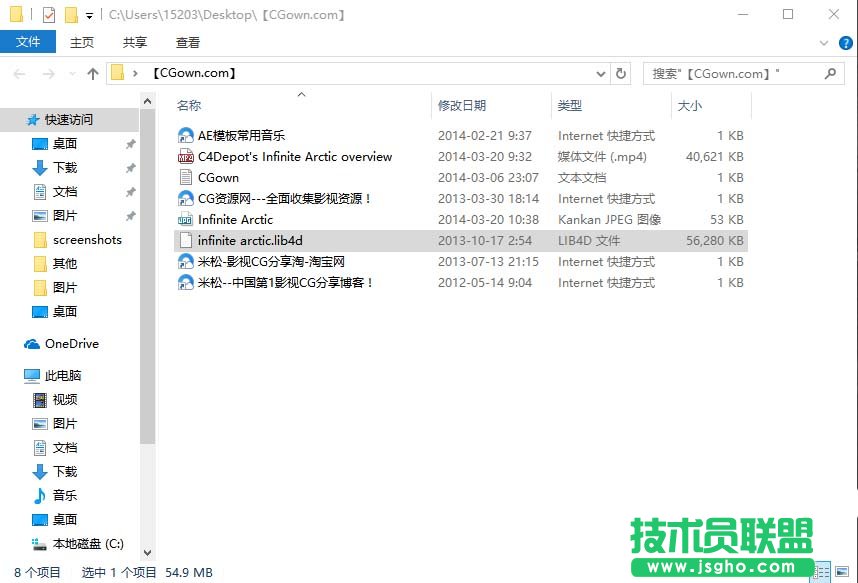Switch to large thumbnails view
Image resolution: width=858 pixels, height=583 pixels.
coord(841,571)
